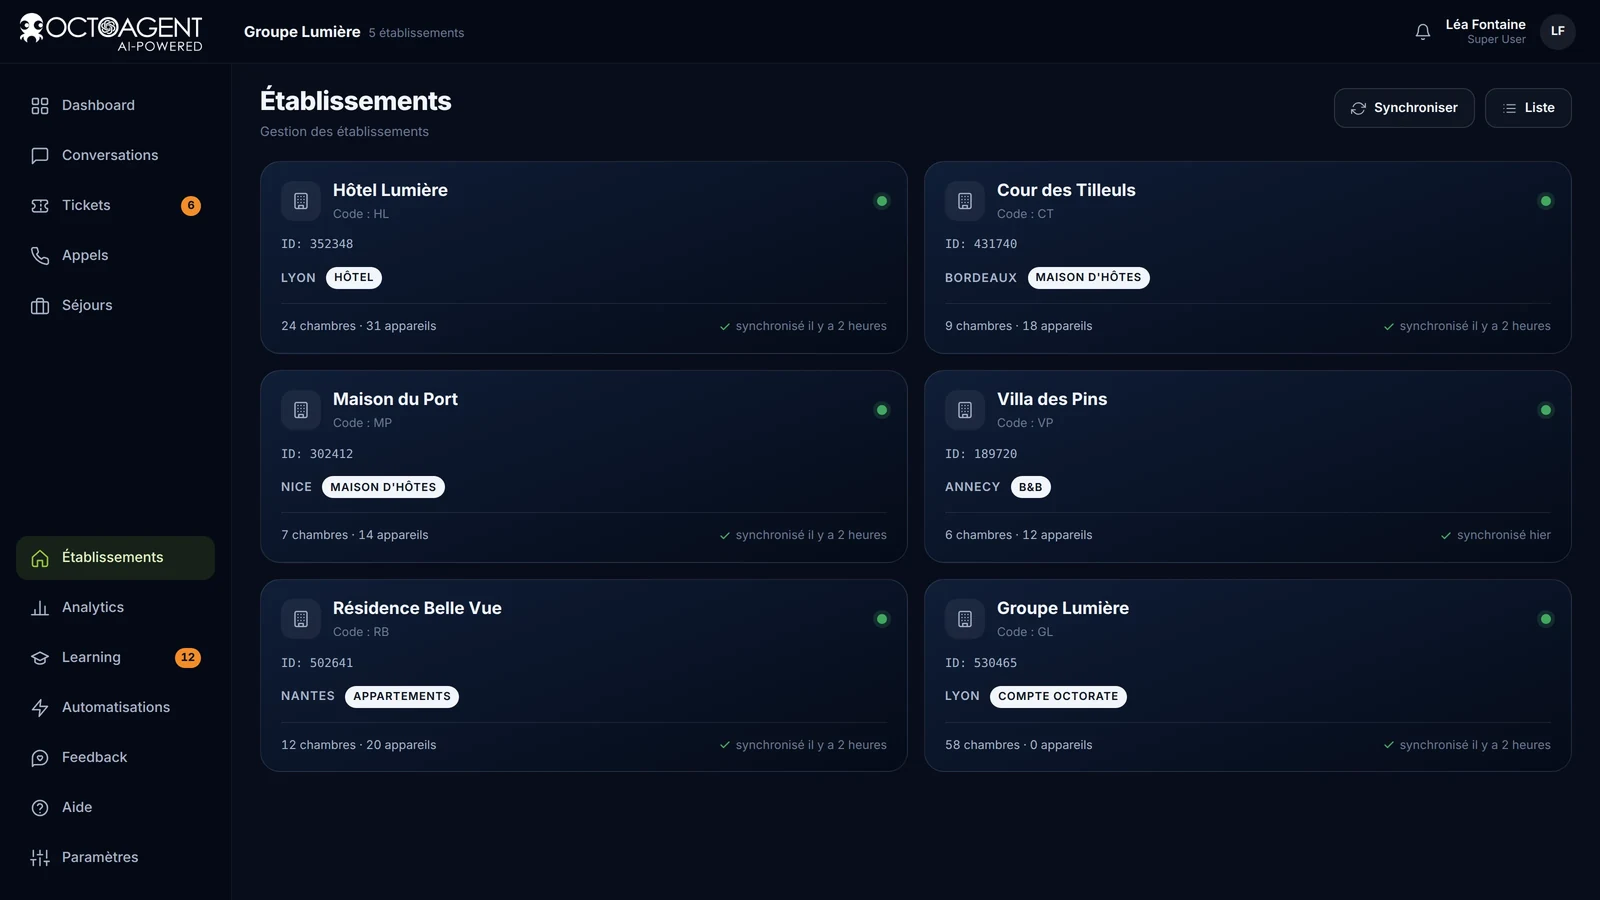Viewport: 1600px width, 900px height.
Task: Click the Groupe Lumière card building icon
Action: pos(965,619)
